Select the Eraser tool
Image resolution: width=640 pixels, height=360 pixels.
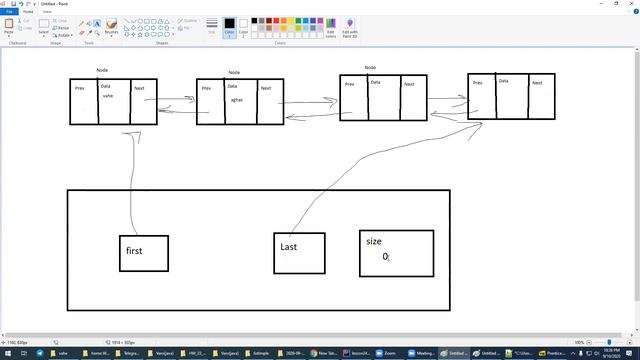coord(81,33)
